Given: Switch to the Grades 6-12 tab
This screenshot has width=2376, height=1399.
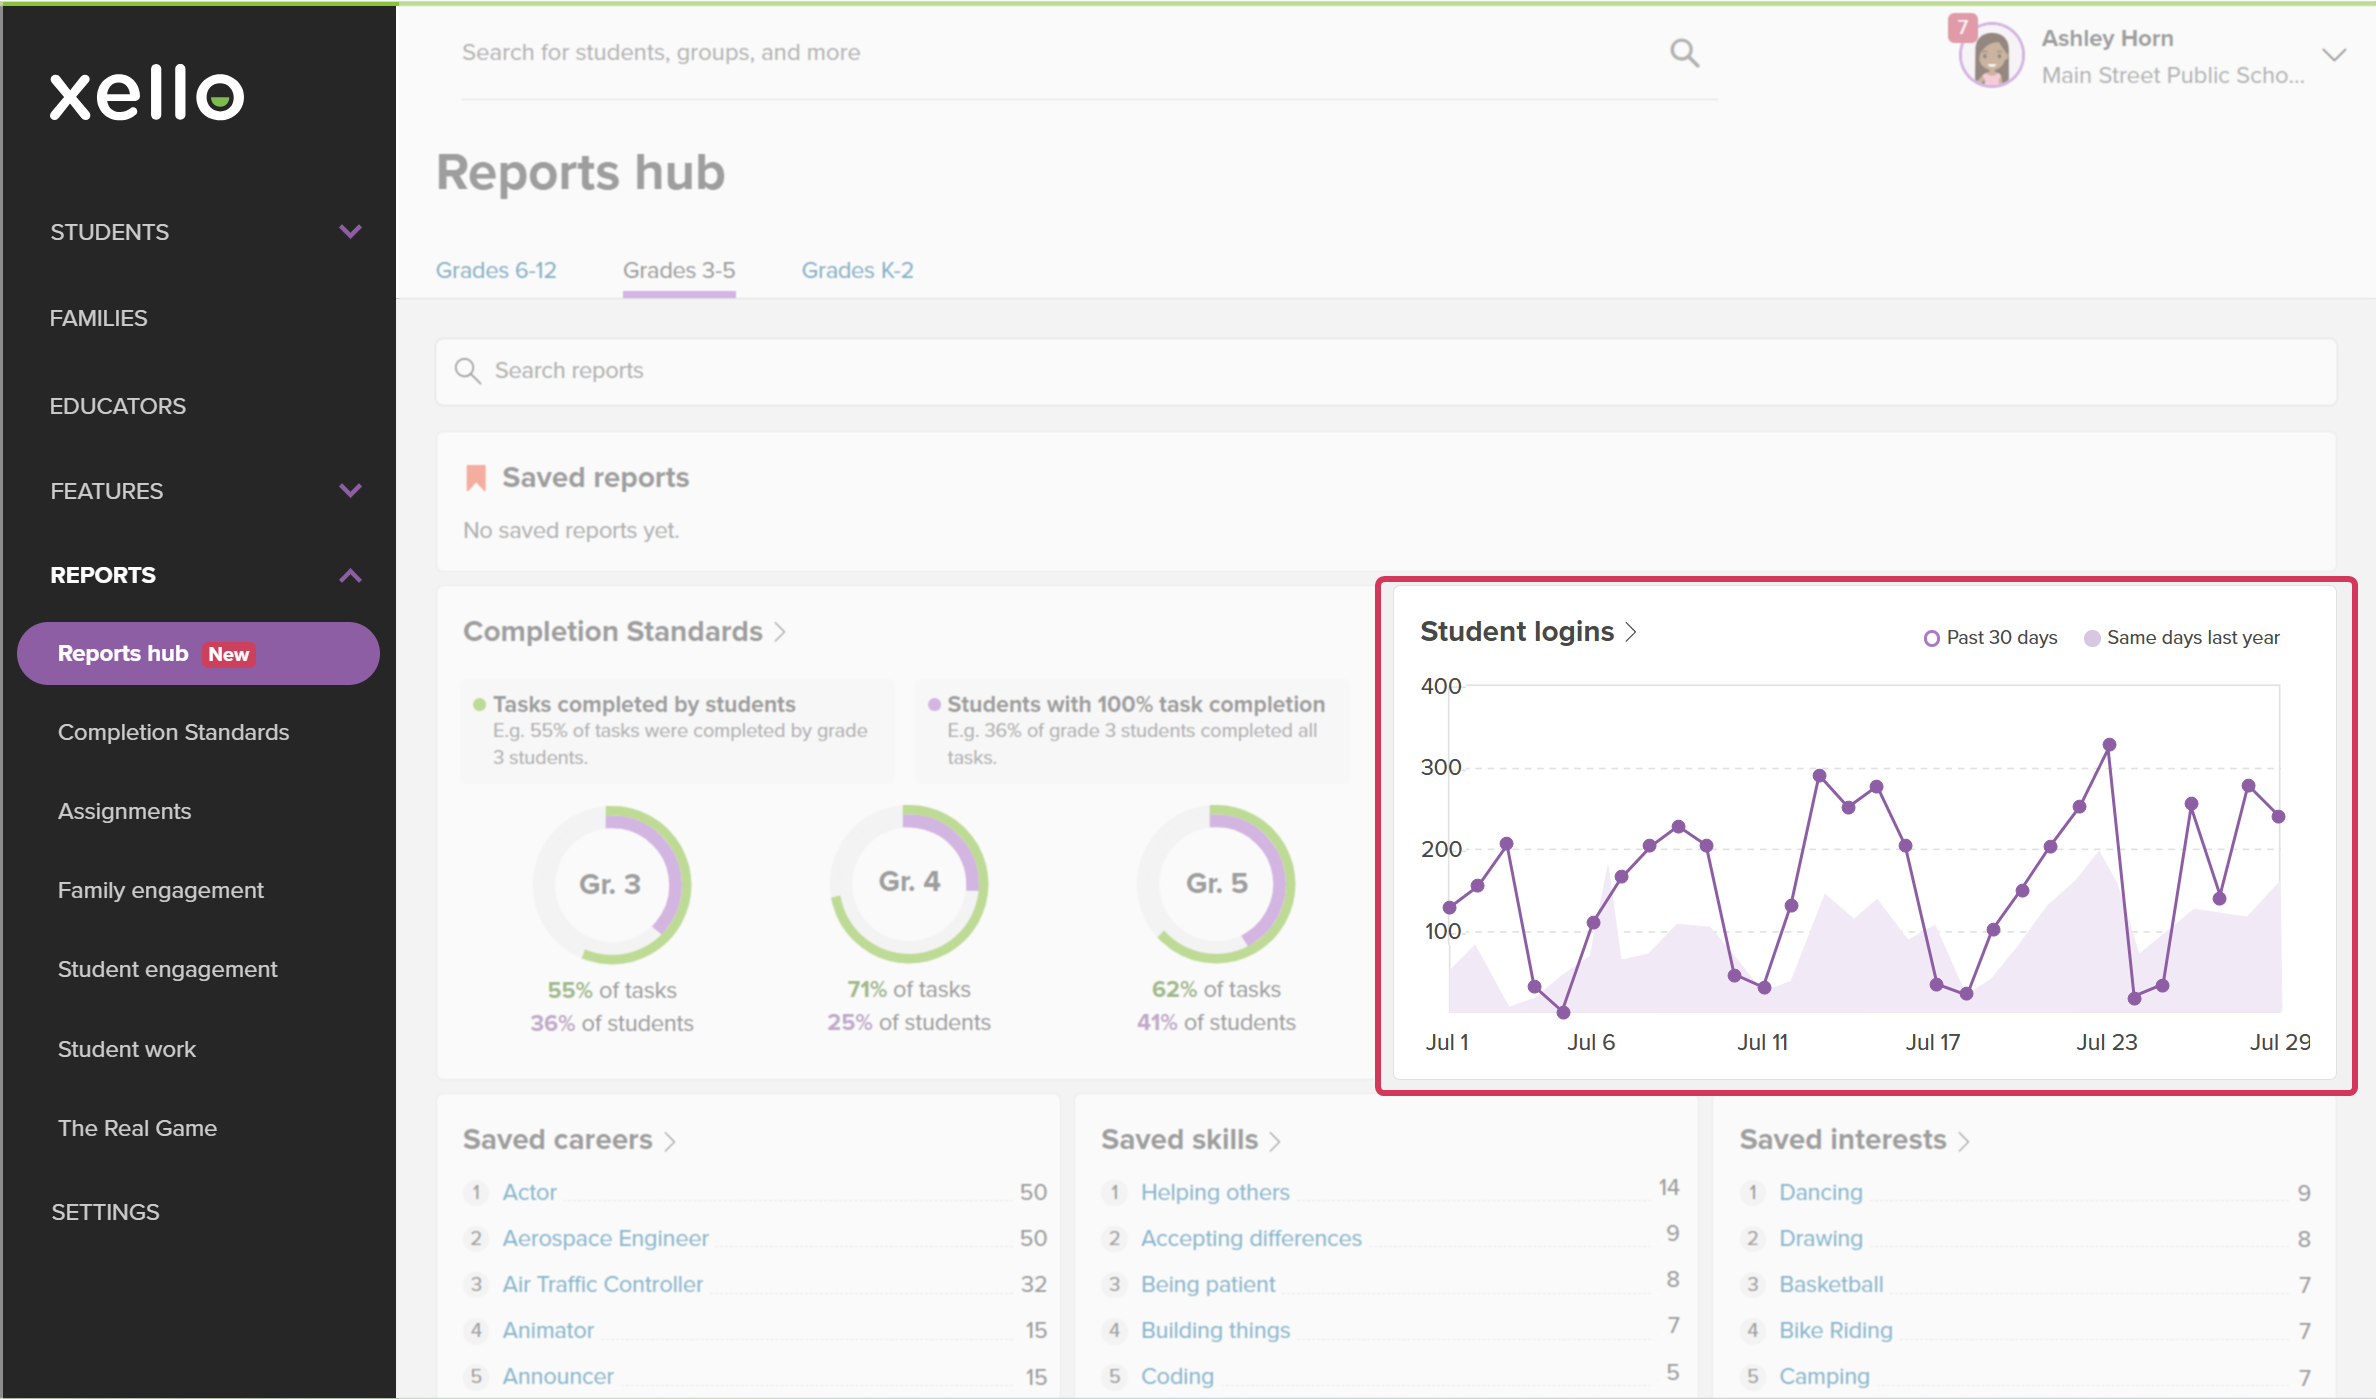Looking at the screenshot, I should click(x=496, y=270).
